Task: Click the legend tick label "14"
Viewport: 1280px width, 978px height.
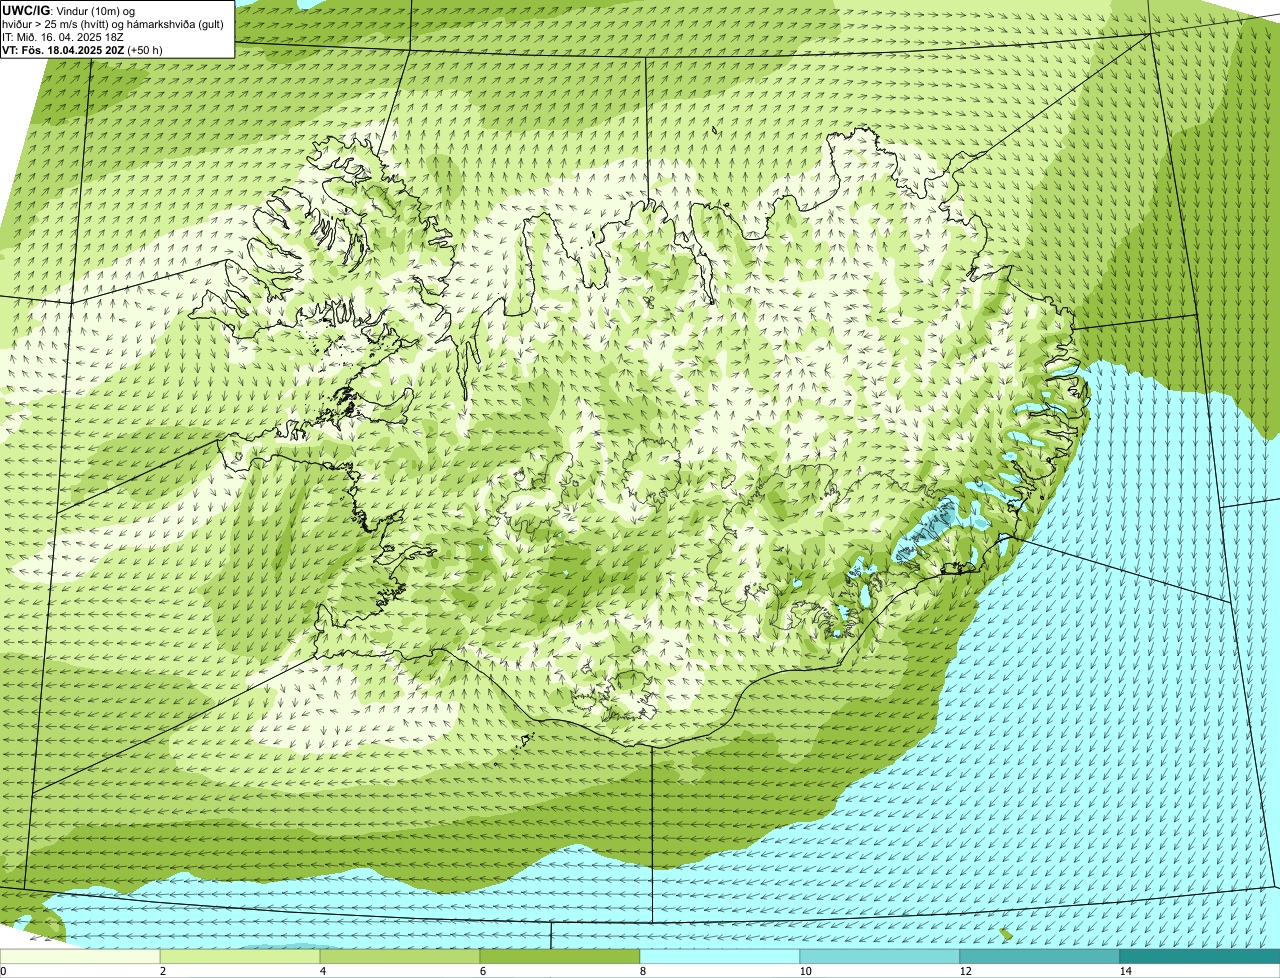Action: pyautogui.click(x=1125, y=971)
